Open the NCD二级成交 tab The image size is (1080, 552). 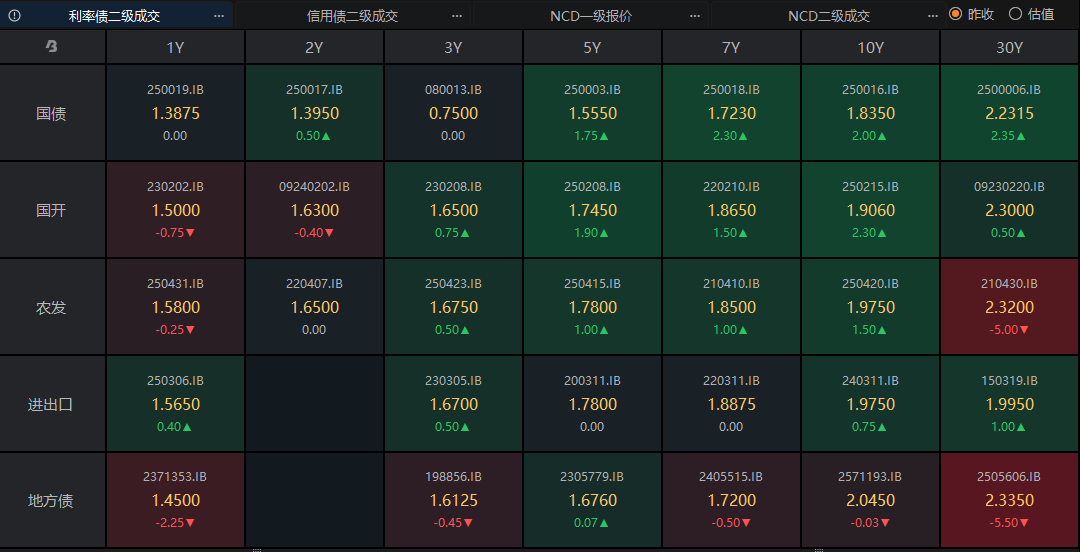click(829, 15)
